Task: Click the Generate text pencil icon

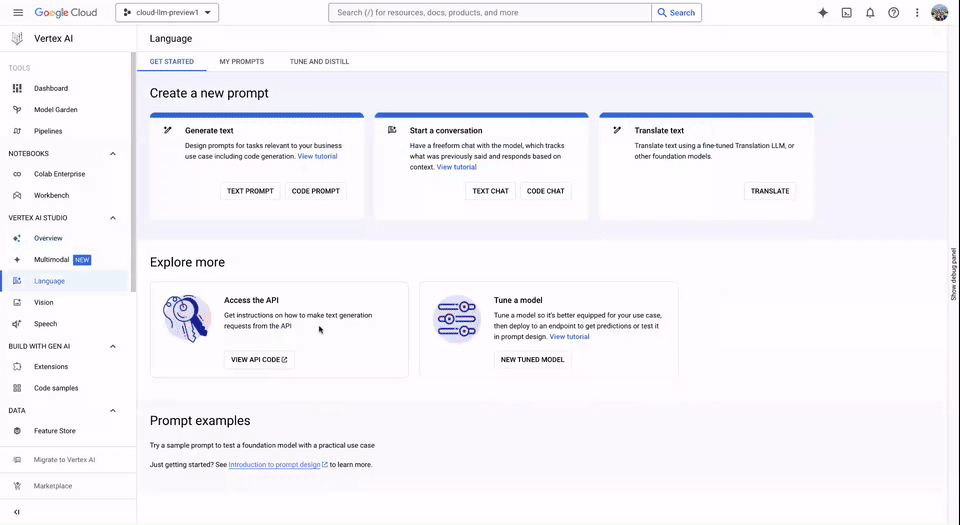Action: click(x=168, y=130)
